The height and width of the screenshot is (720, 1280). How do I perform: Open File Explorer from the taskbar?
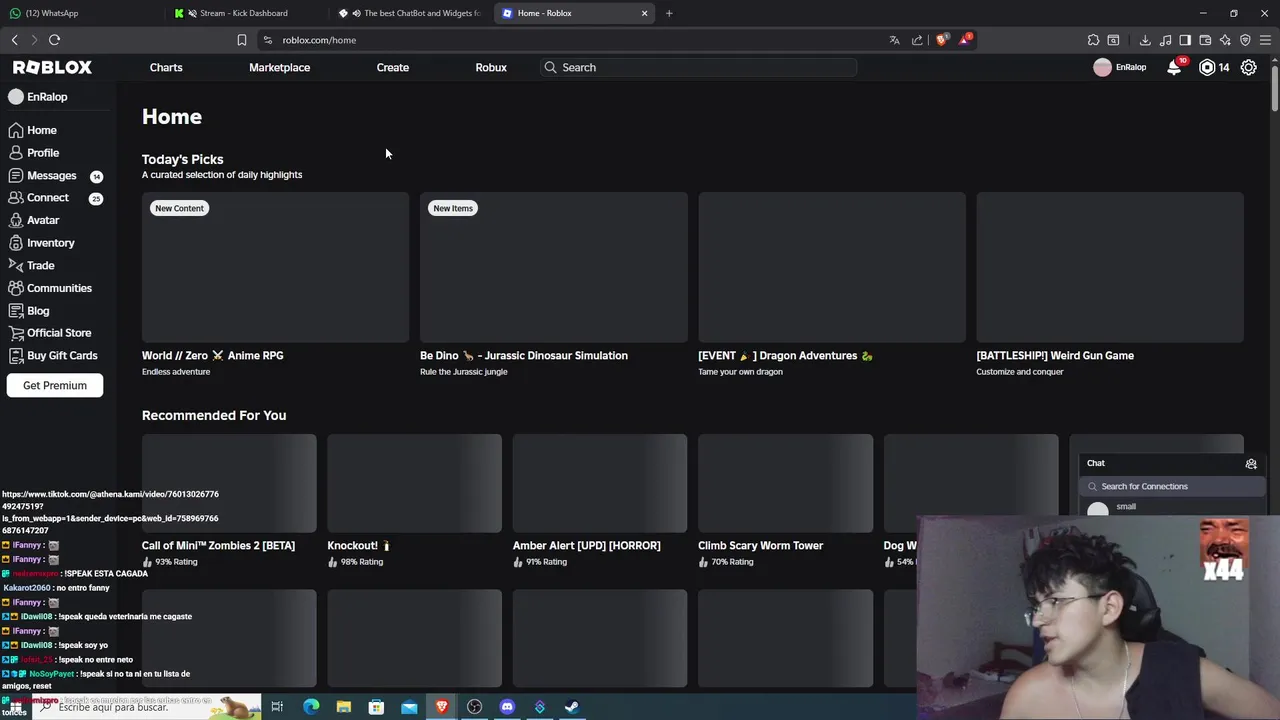coord(343,707)
